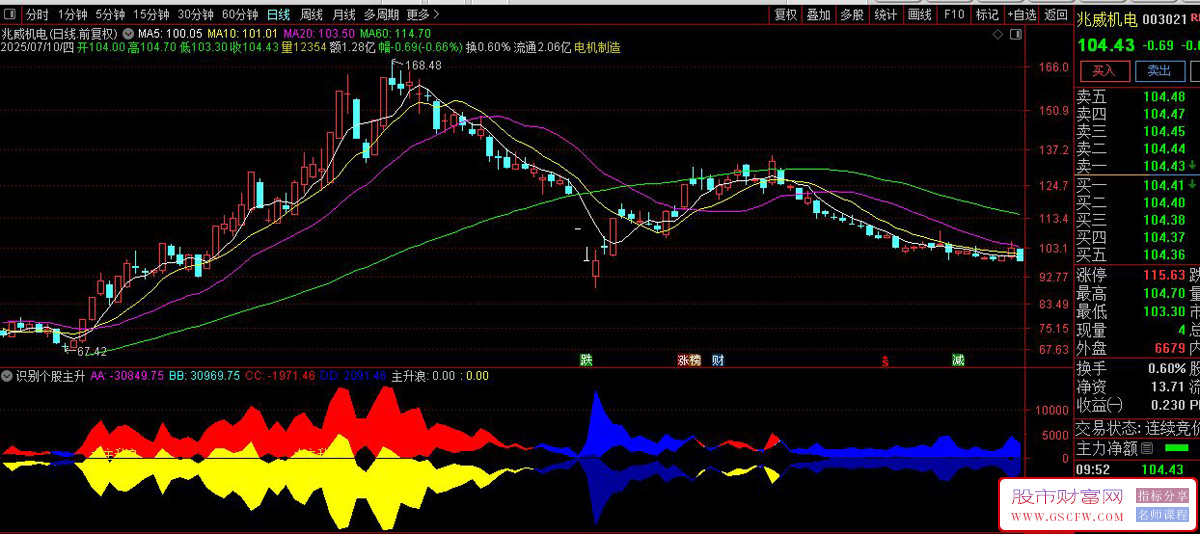Click the 买二 price 104.40
Screen dimensions: 1200x534
[x=1164, y=202]
